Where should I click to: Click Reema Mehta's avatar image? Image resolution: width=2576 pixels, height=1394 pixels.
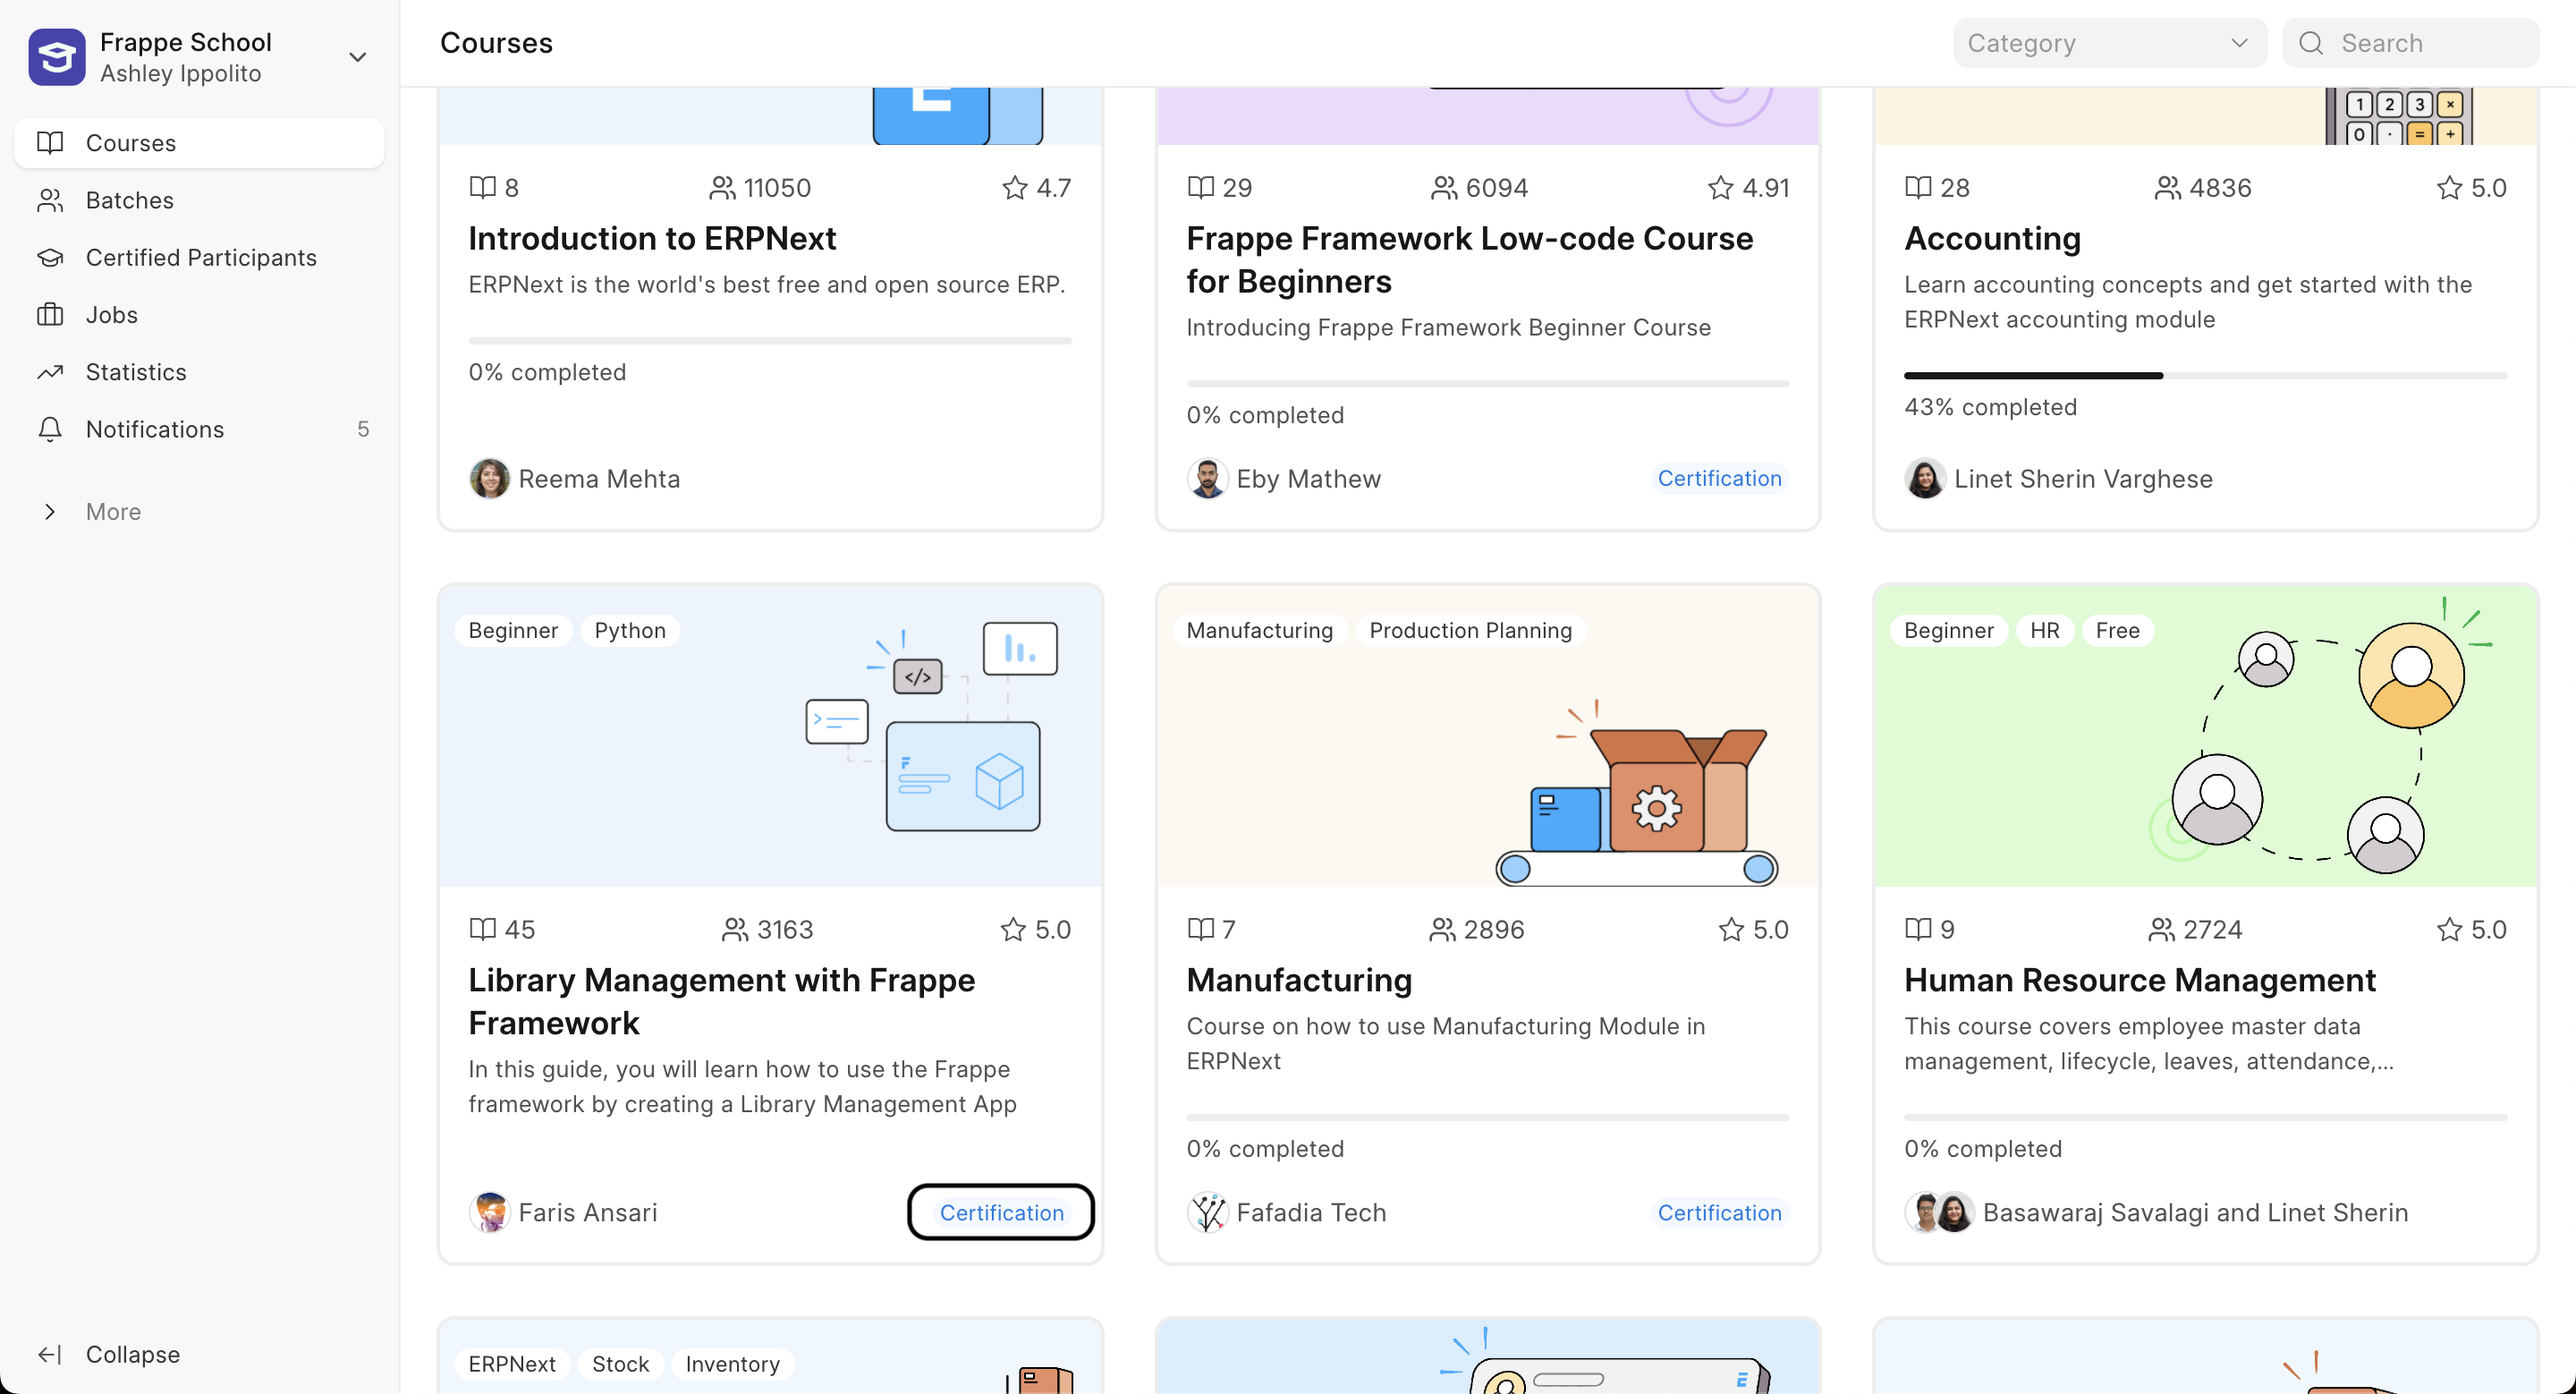489,479
